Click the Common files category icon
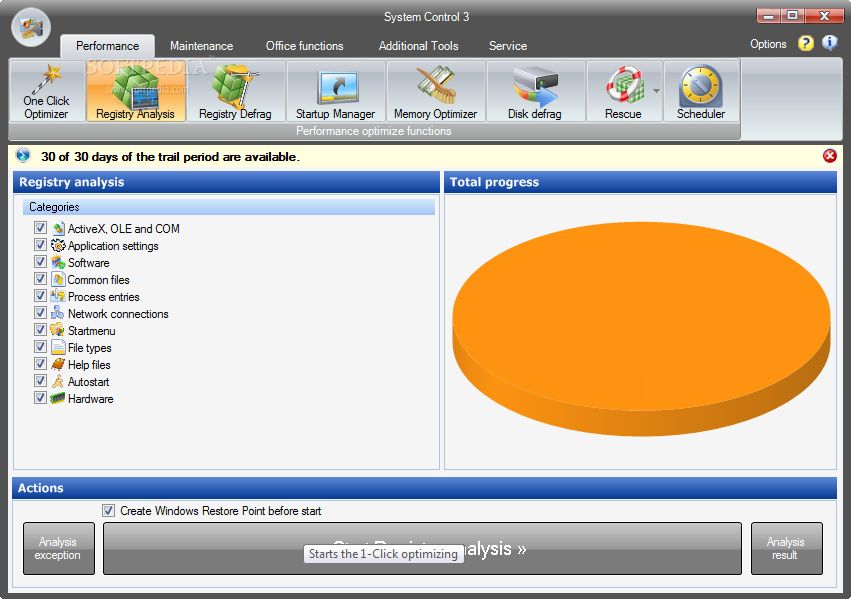Image resolution: width=851 pixels, height=599 pixels. pyautogui.click(x=58, y=279)
